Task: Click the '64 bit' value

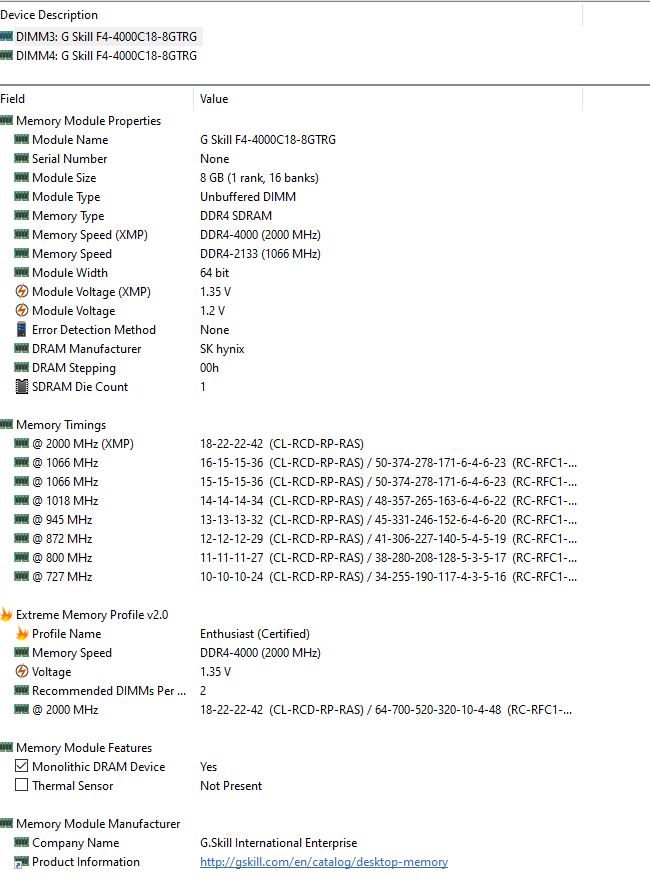Action: [x=214, y=273]
